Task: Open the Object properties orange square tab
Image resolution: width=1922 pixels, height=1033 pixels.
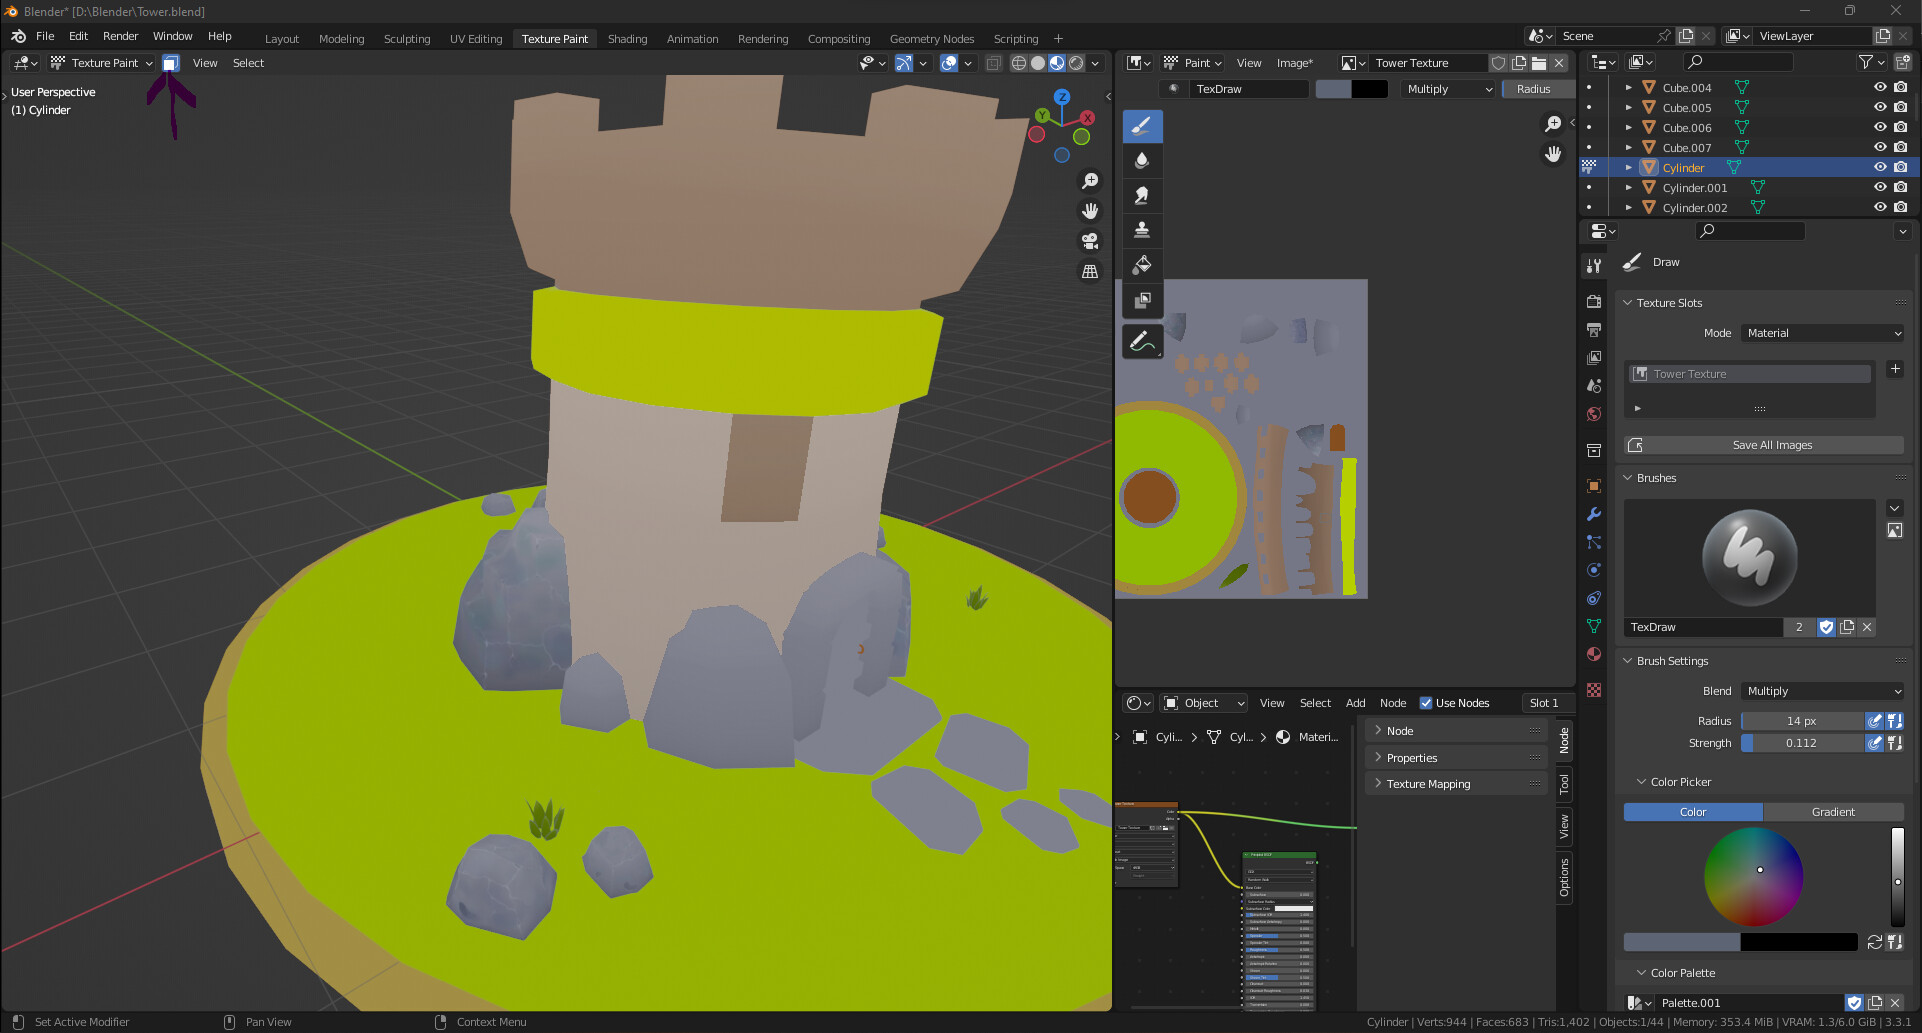Action: [1594, 486]
